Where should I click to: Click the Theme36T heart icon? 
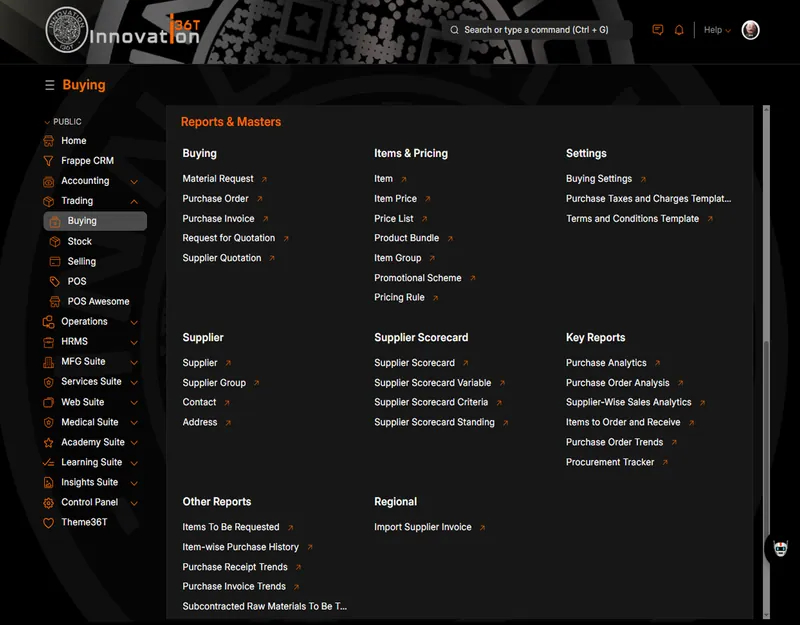click(48, 523)
